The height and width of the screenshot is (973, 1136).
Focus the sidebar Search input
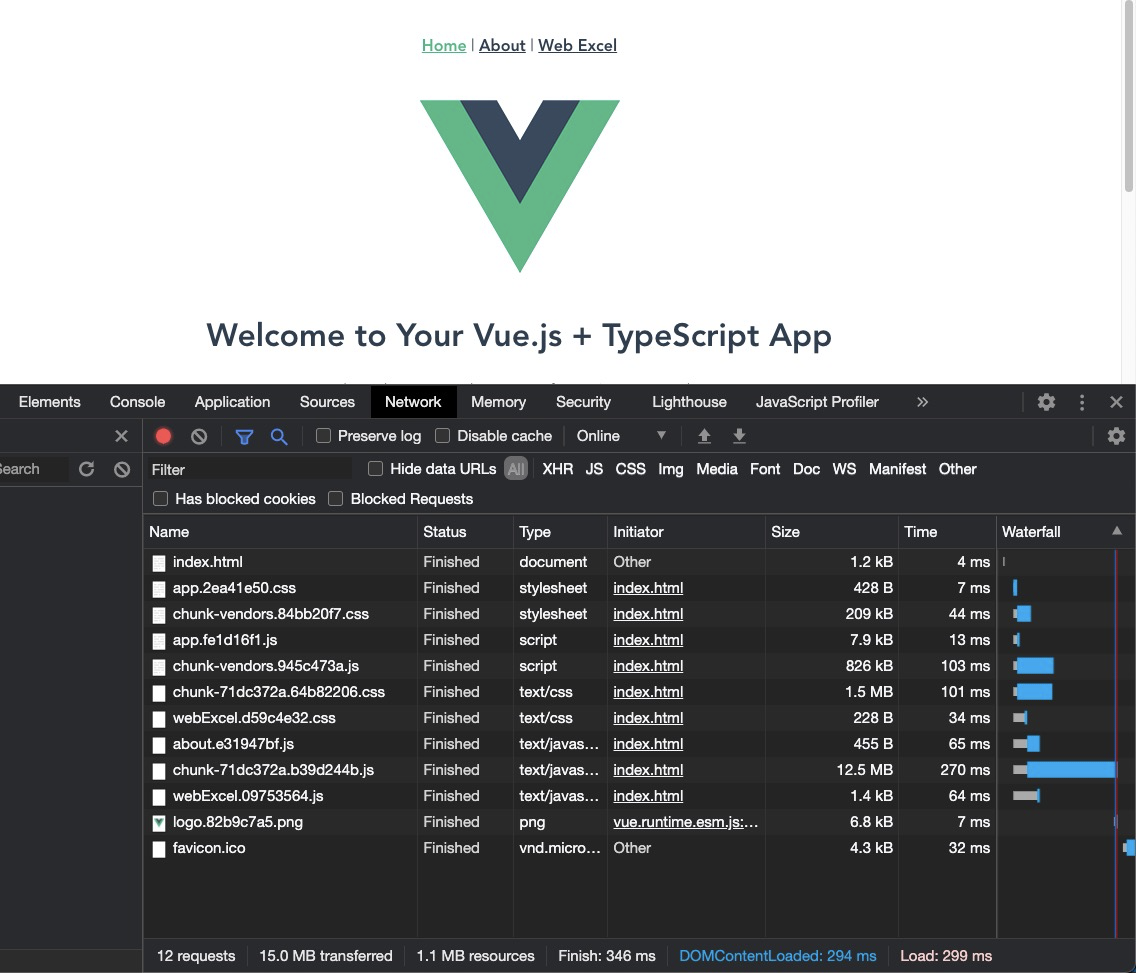click(x=33, y=469)
